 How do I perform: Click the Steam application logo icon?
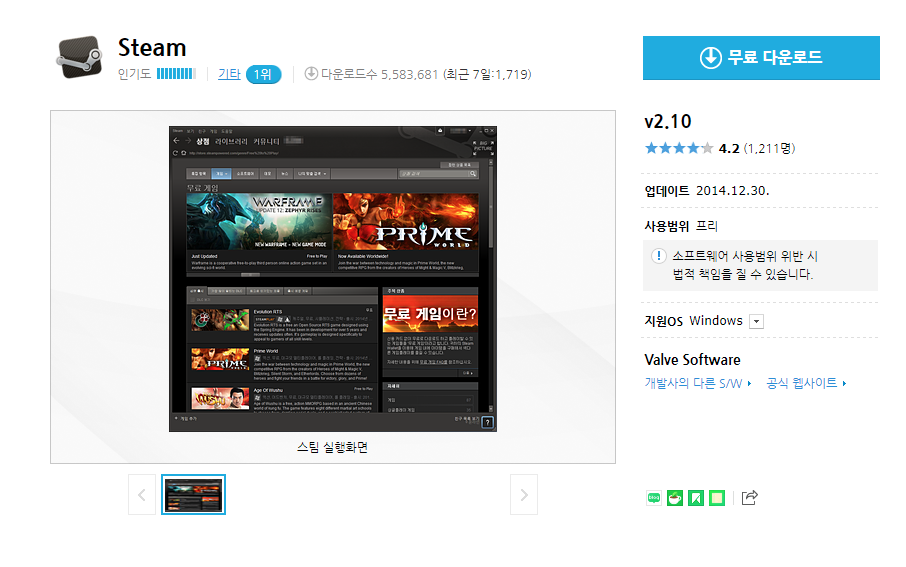[79, 57]
